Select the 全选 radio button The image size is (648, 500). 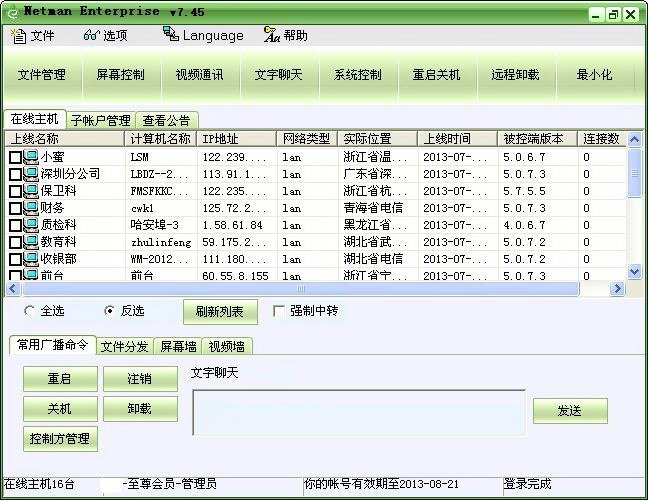(x=29, y=311)
